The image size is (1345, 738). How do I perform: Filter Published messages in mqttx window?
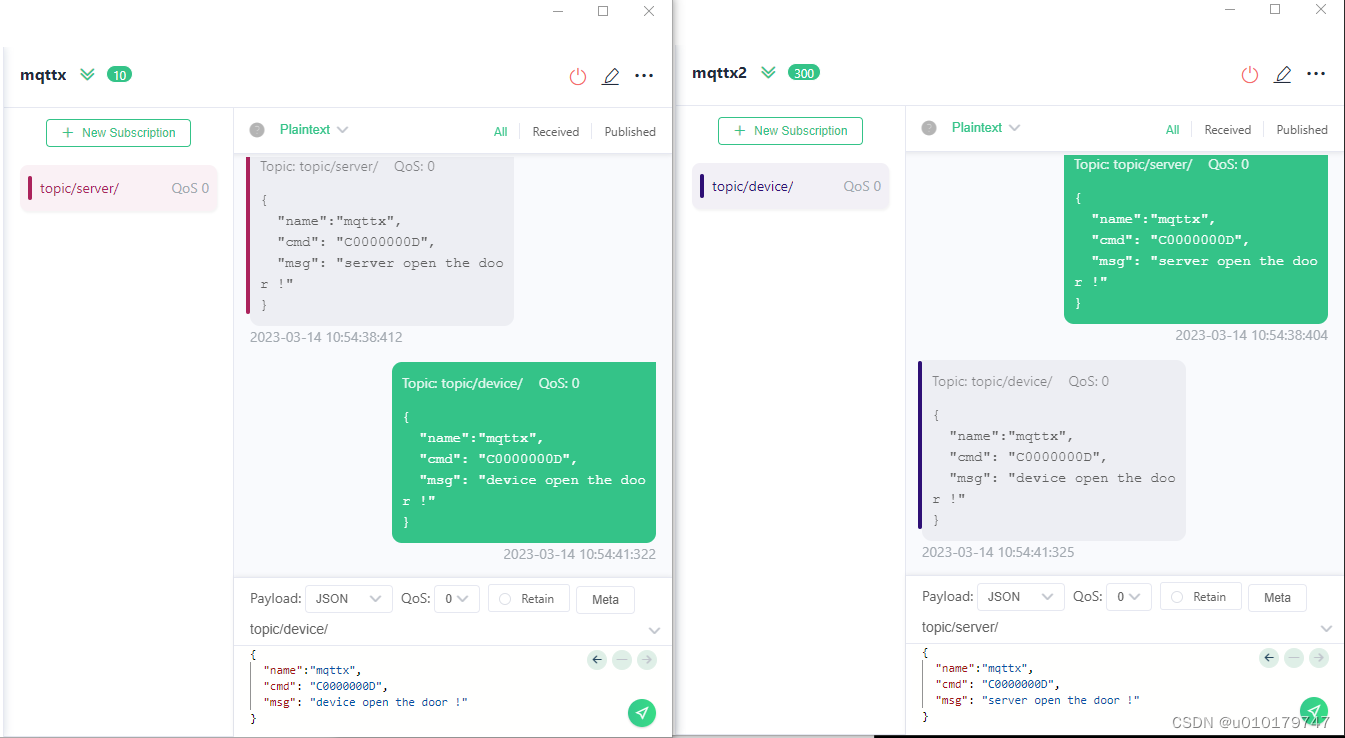630,132
